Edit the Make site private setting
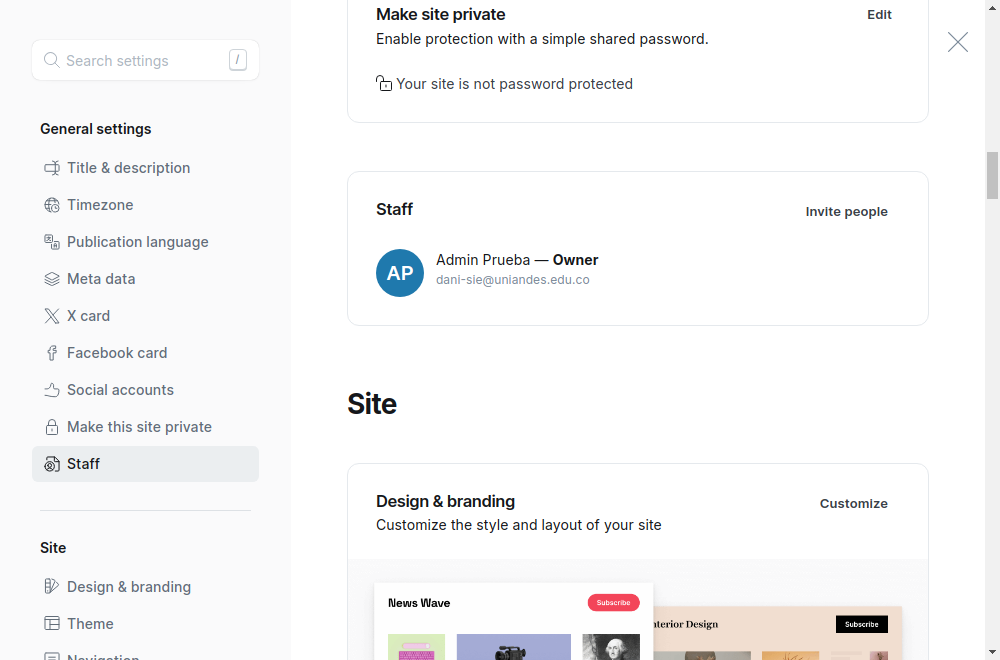Screen dimensions: 1000x660 (x=879, y=15)
